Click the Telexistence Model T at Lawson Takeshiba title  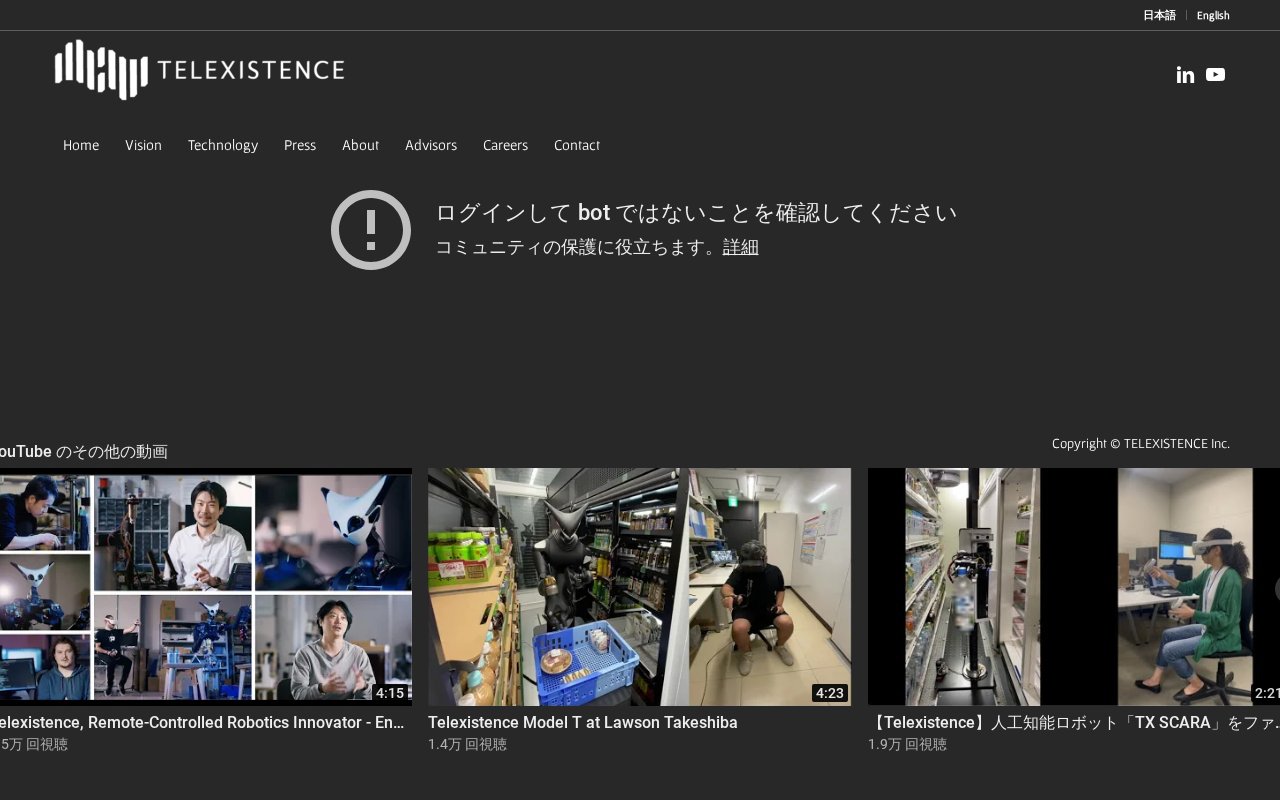coord(583,722)
